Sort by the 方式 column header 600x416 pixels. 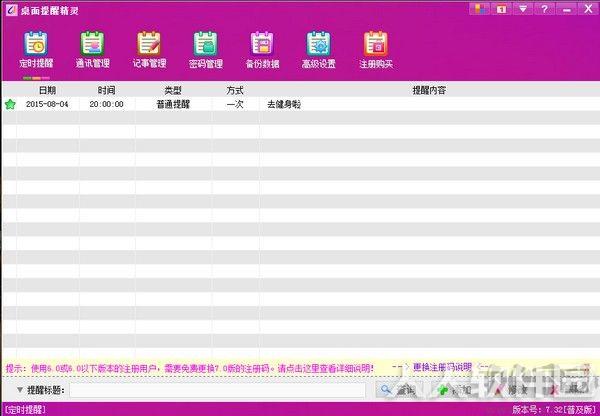[x=235, y=90]
